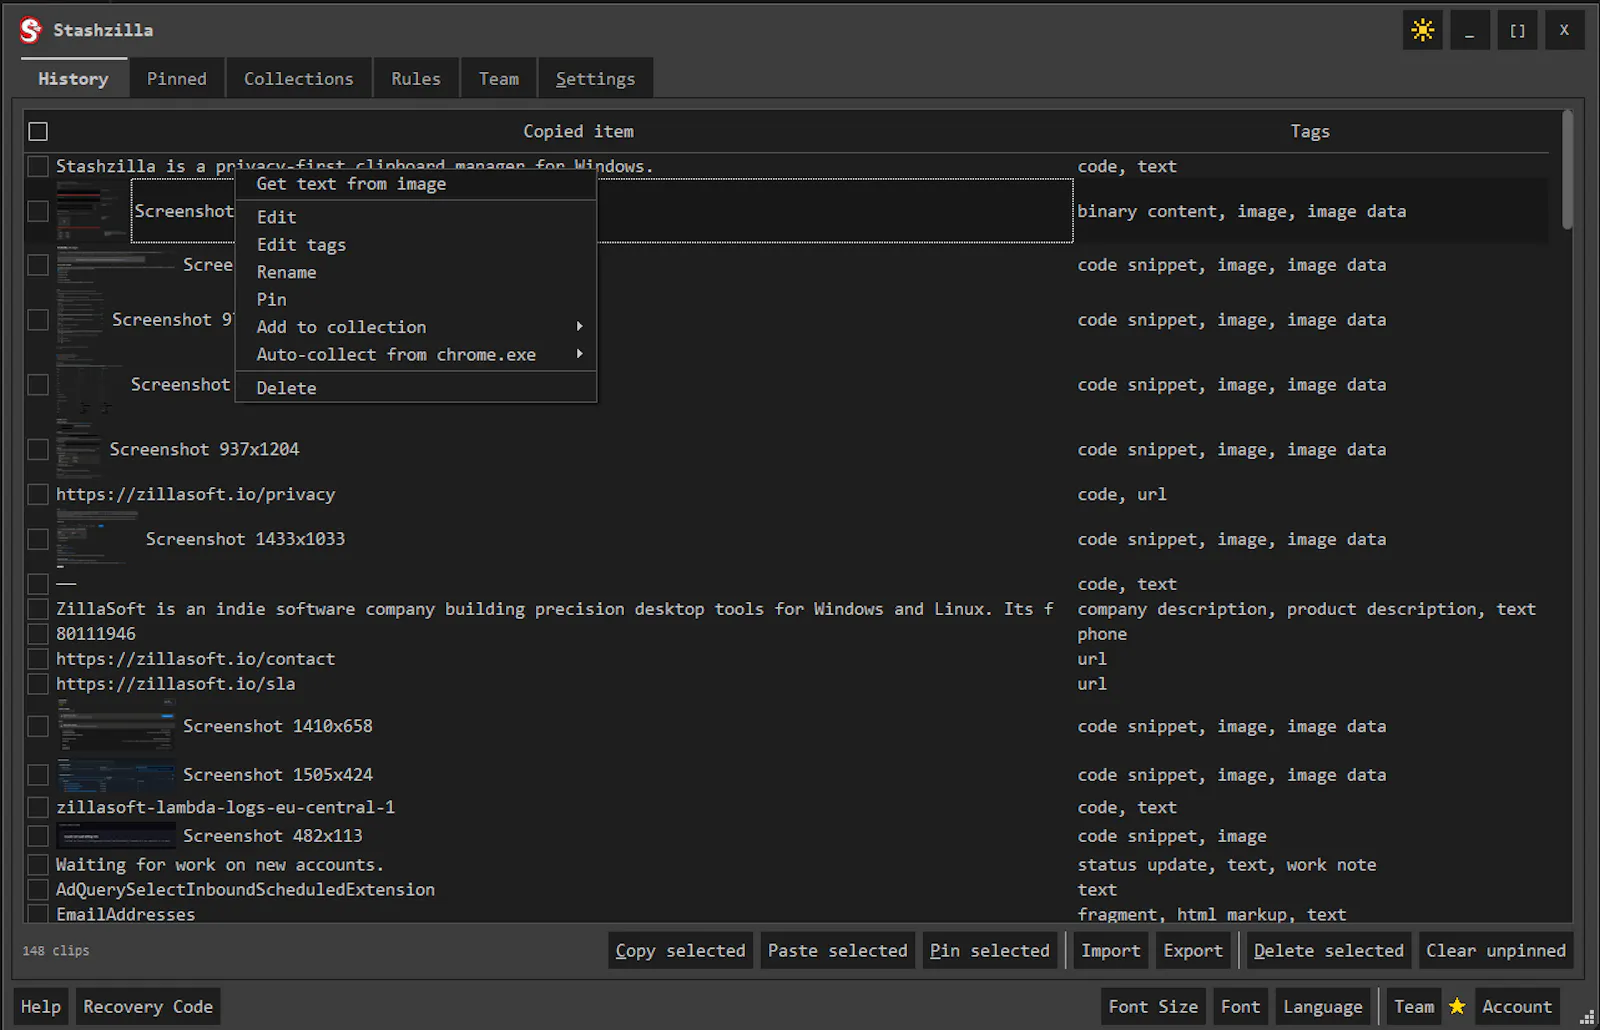Click the Import button
This screenshot has height=1030, width=1600.
[x=1111, y=950]
